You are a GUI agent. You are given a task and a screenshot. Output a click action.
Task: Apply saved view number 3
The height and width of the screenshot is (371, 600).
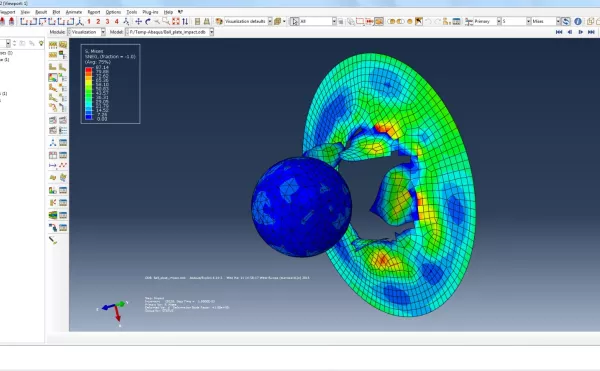(x=108, y=22)
